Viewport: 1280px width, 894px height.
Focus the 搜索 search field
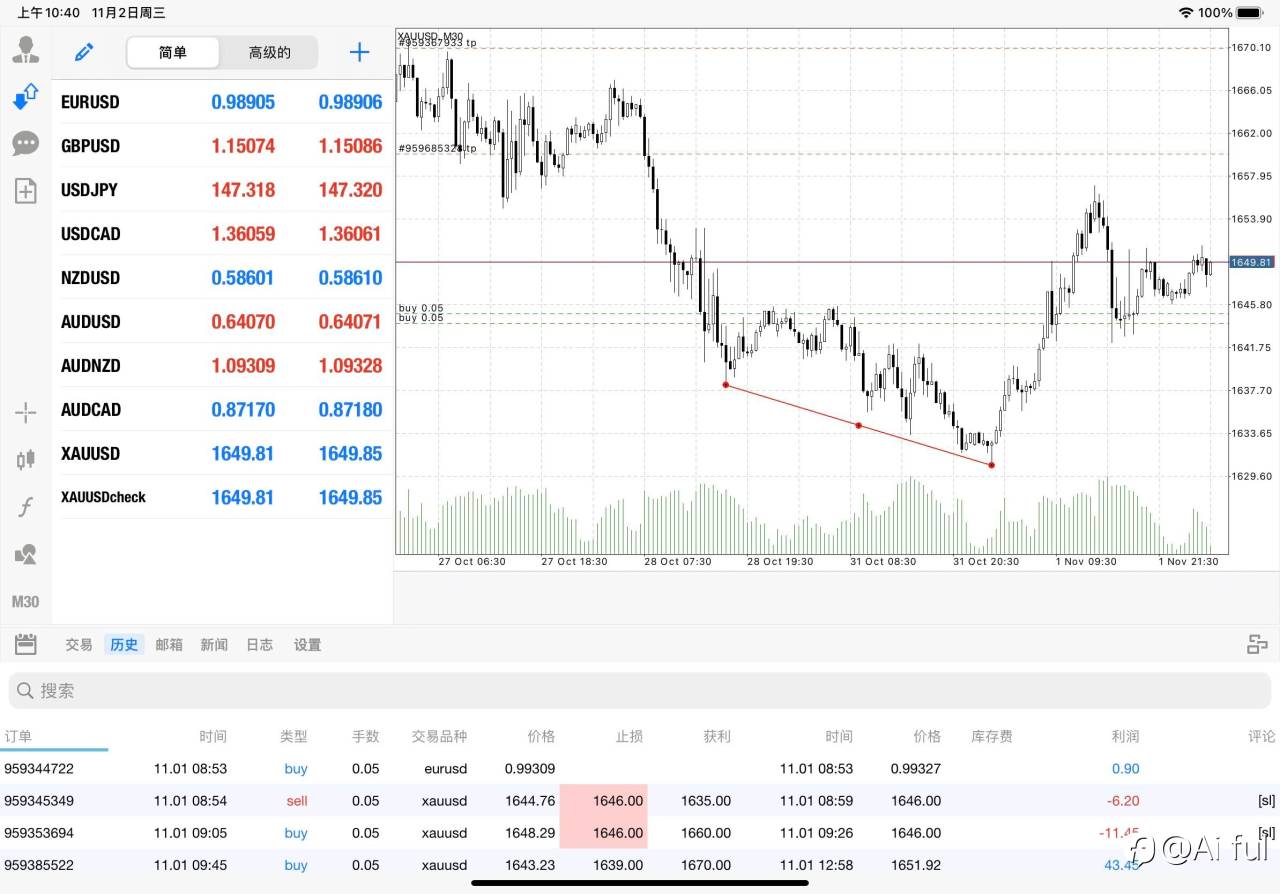click(x=640, y=691)
